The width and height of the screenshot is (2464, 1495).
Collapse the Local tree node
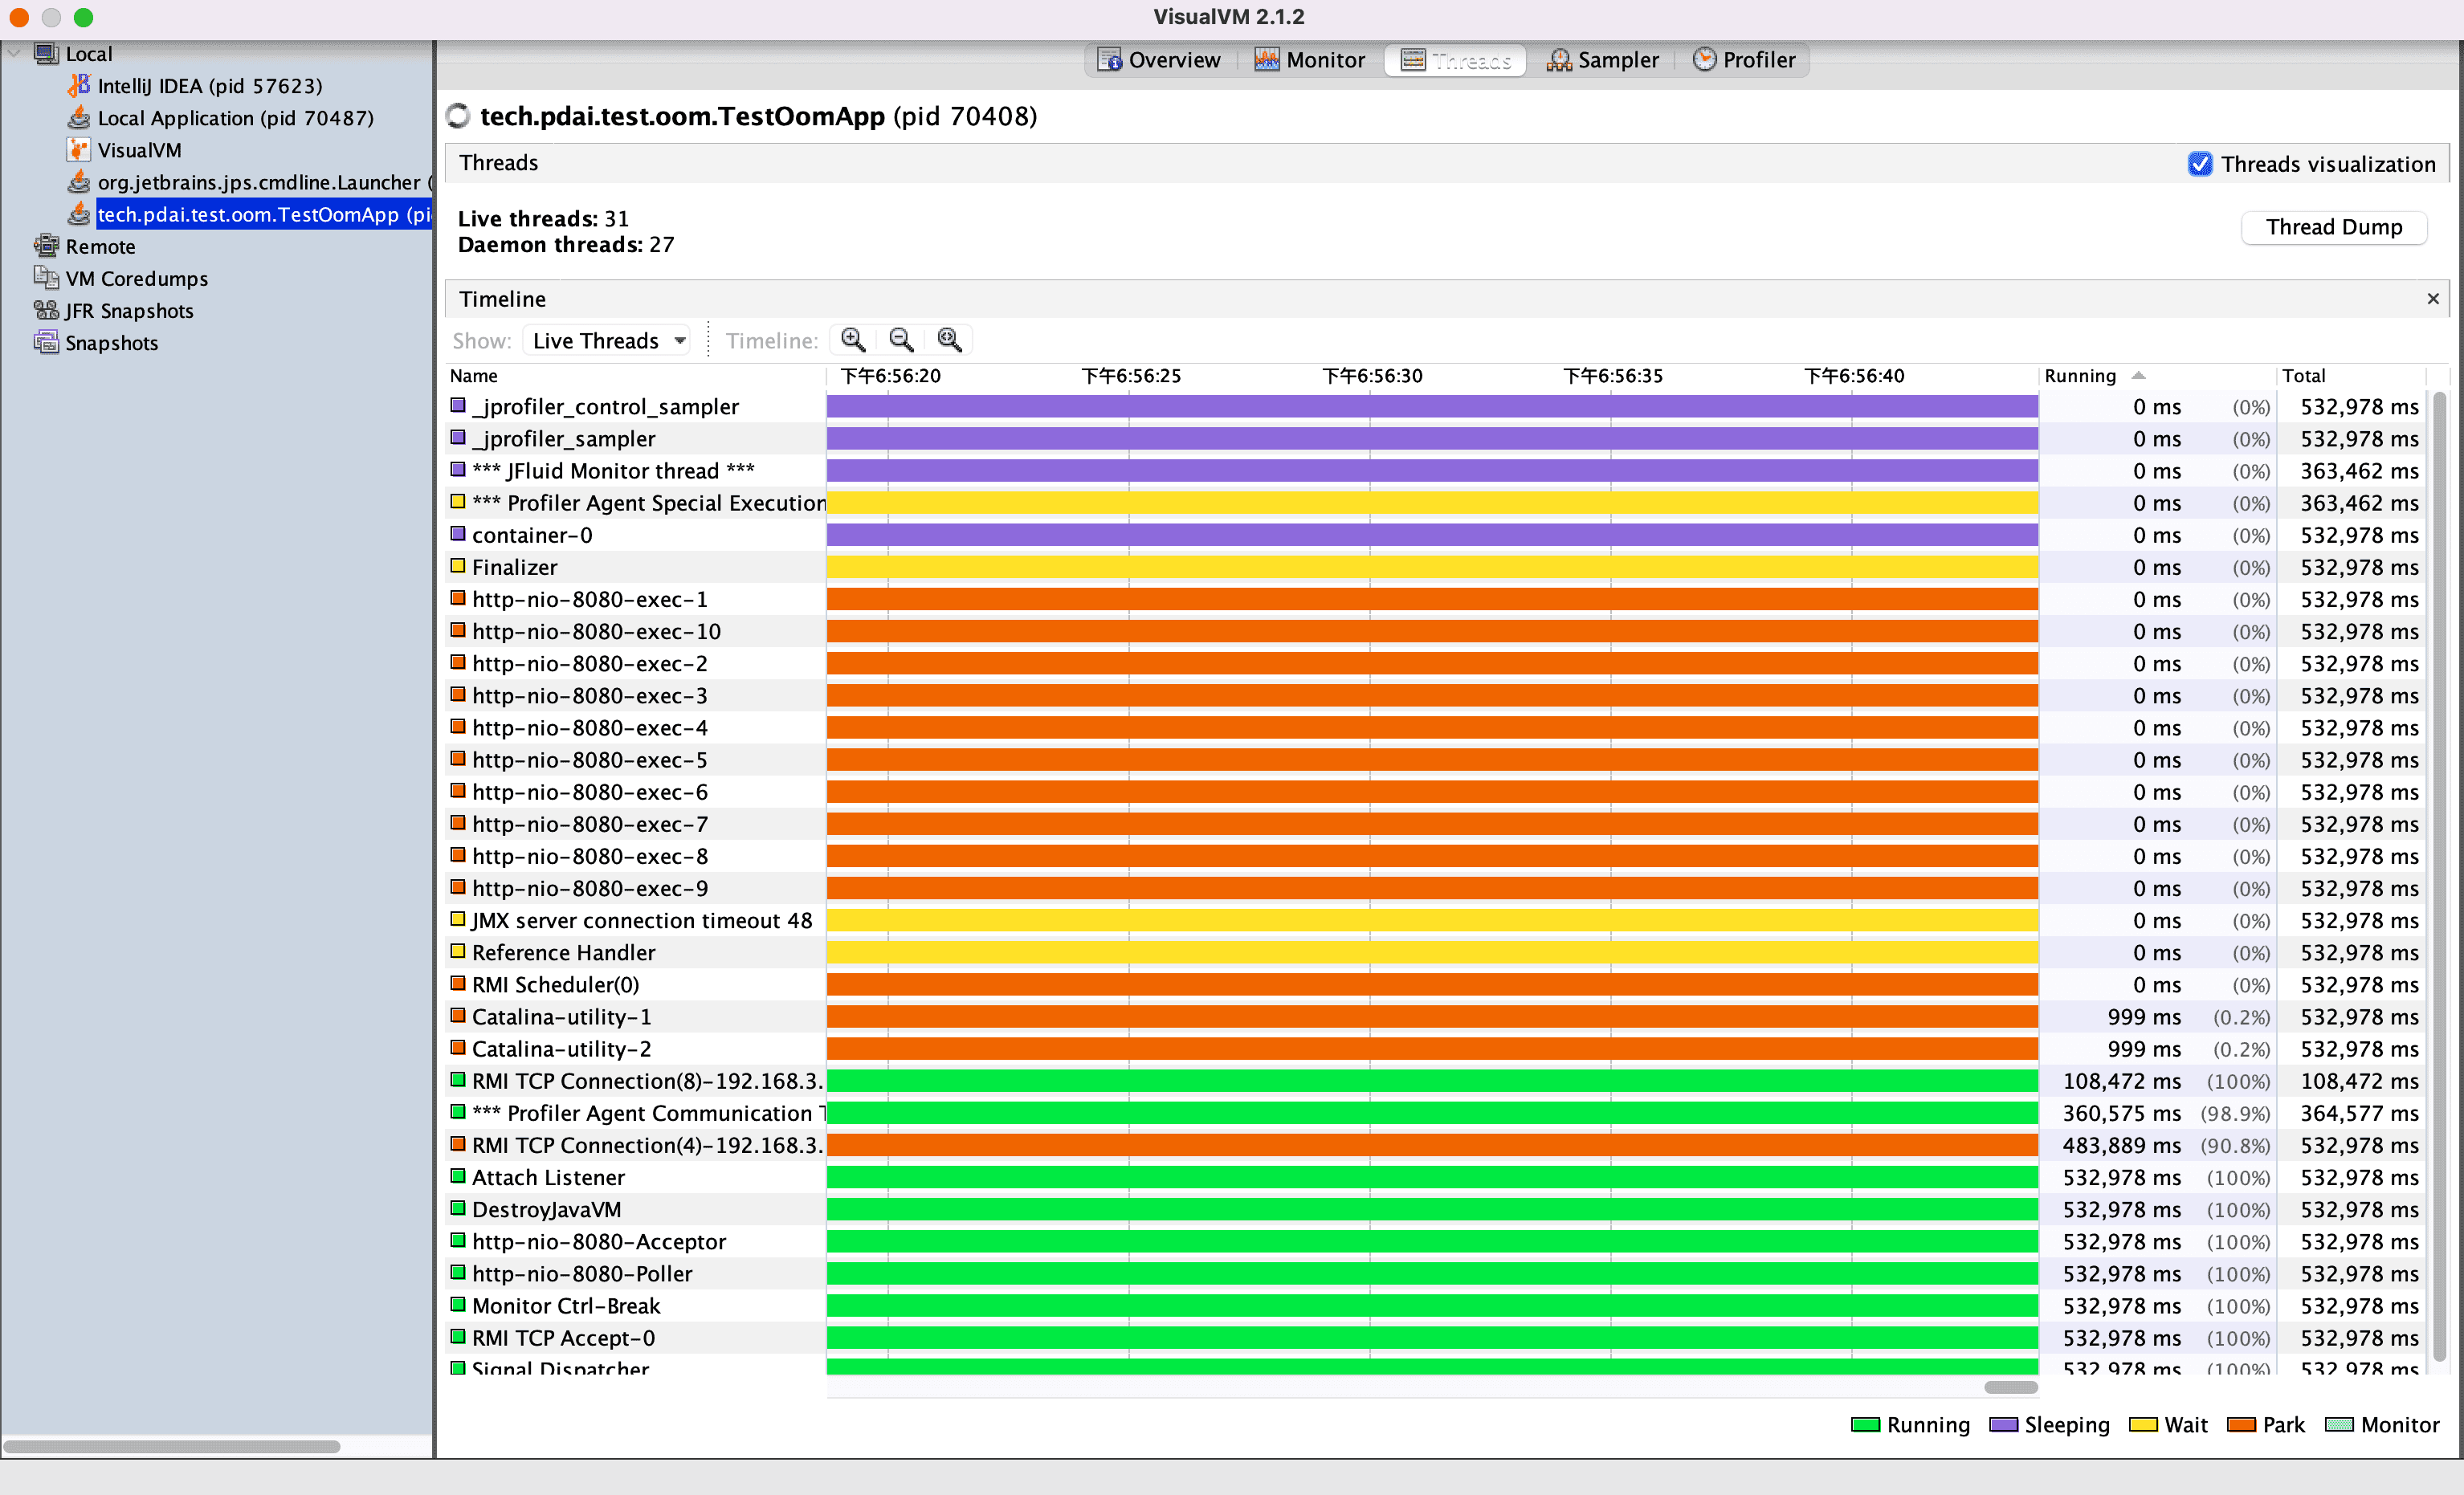click(x=14, y=54)
